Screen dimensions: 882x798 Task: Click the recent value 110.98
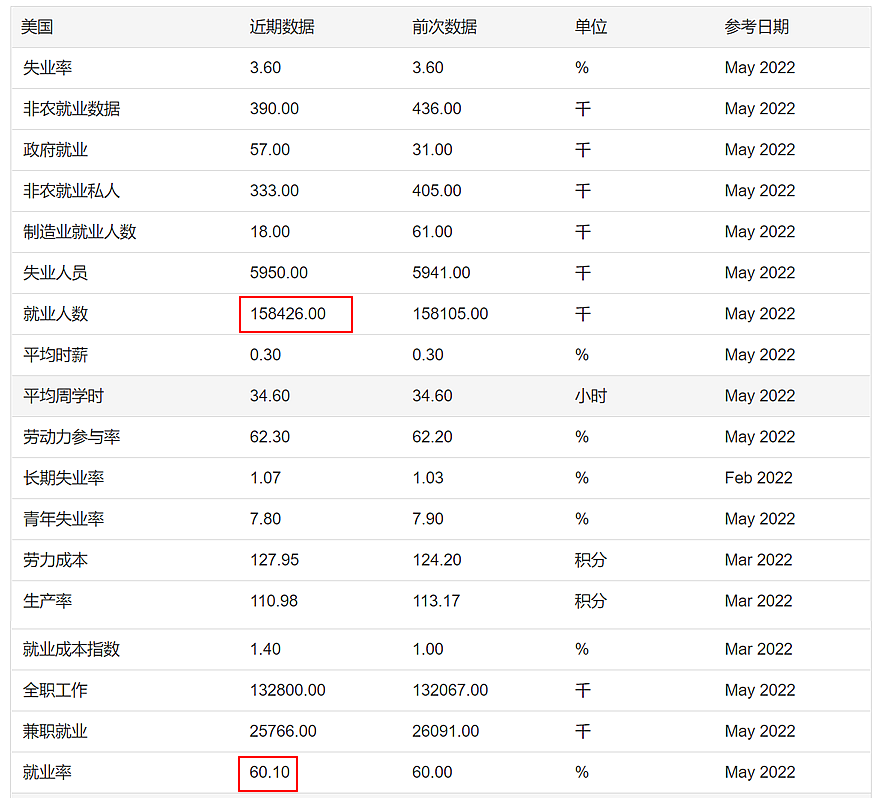274,601
